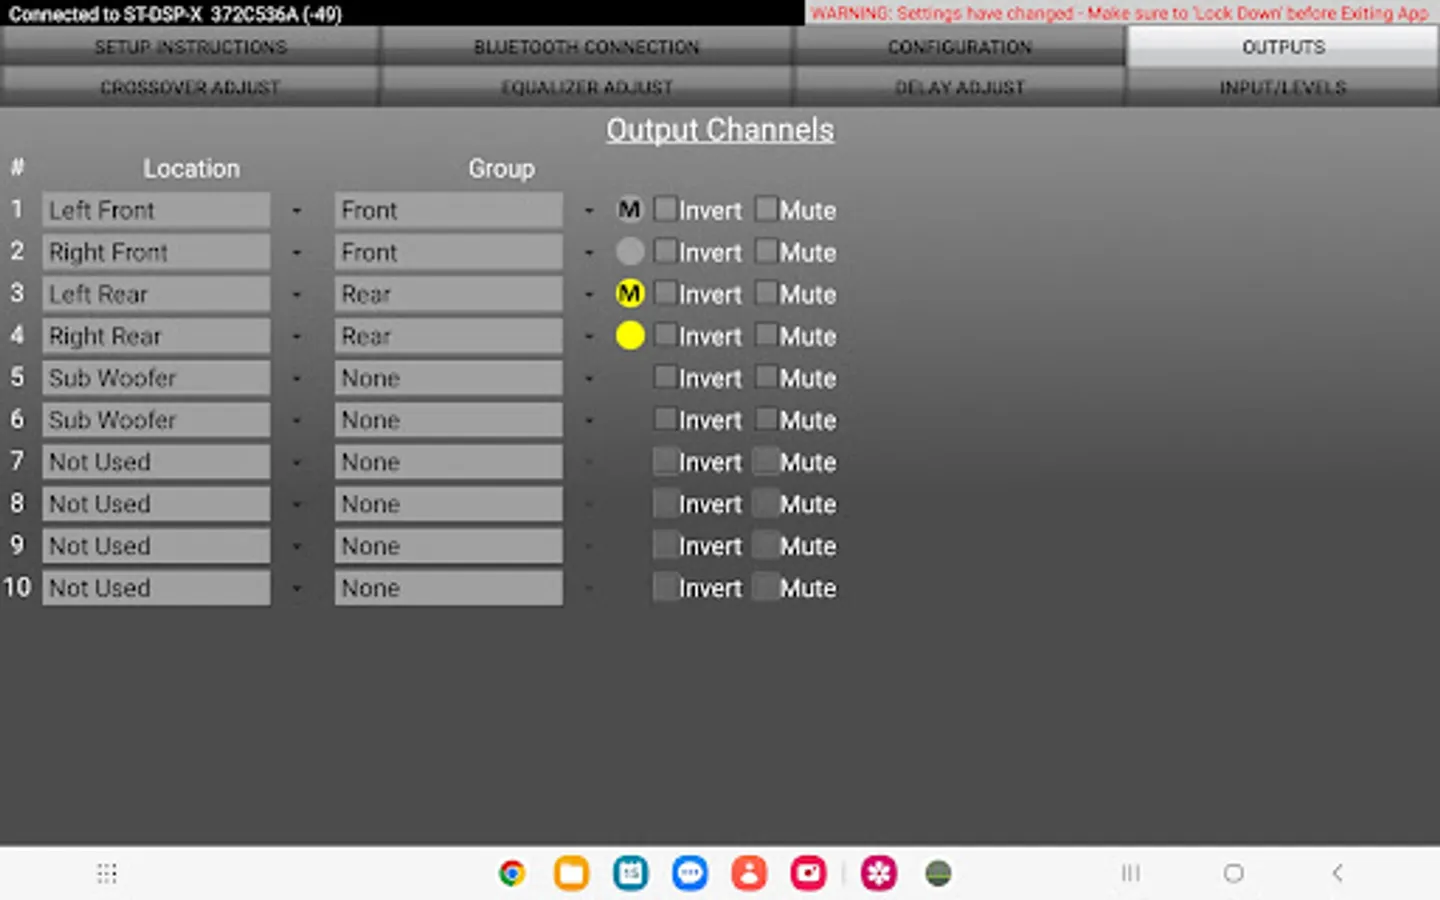Enable Mute for channel 1 Left Front

pos(766,209)
